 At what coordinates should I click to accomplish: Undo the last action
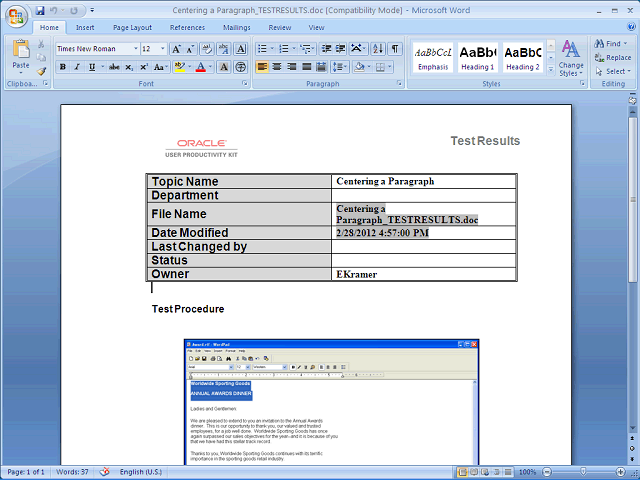pyautogui.click(x=53, y=11)
